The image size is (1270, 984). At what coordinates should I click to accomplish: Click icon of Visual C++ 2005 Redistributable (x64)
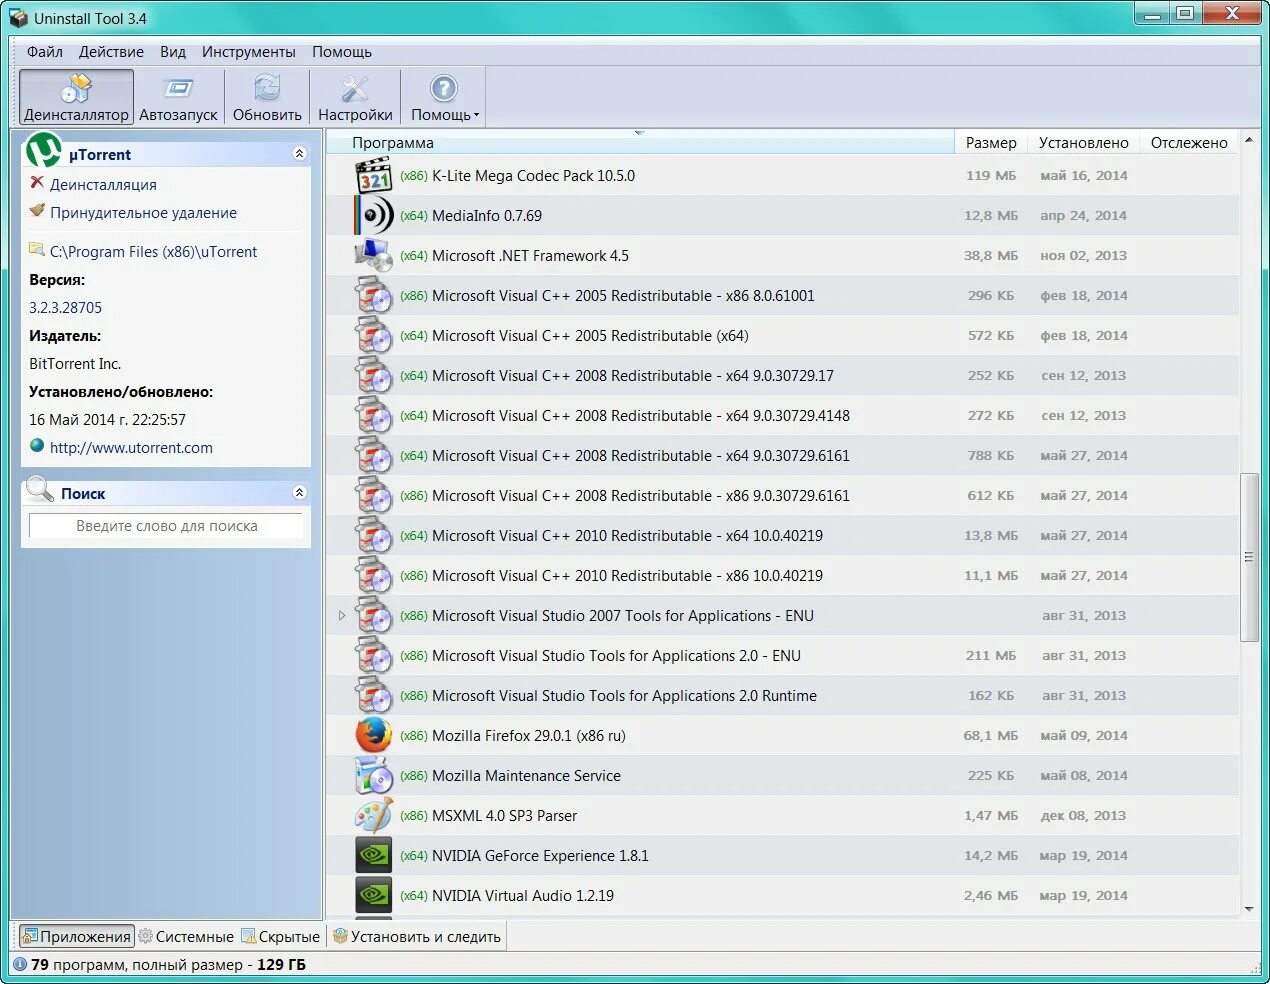(374, 336)
